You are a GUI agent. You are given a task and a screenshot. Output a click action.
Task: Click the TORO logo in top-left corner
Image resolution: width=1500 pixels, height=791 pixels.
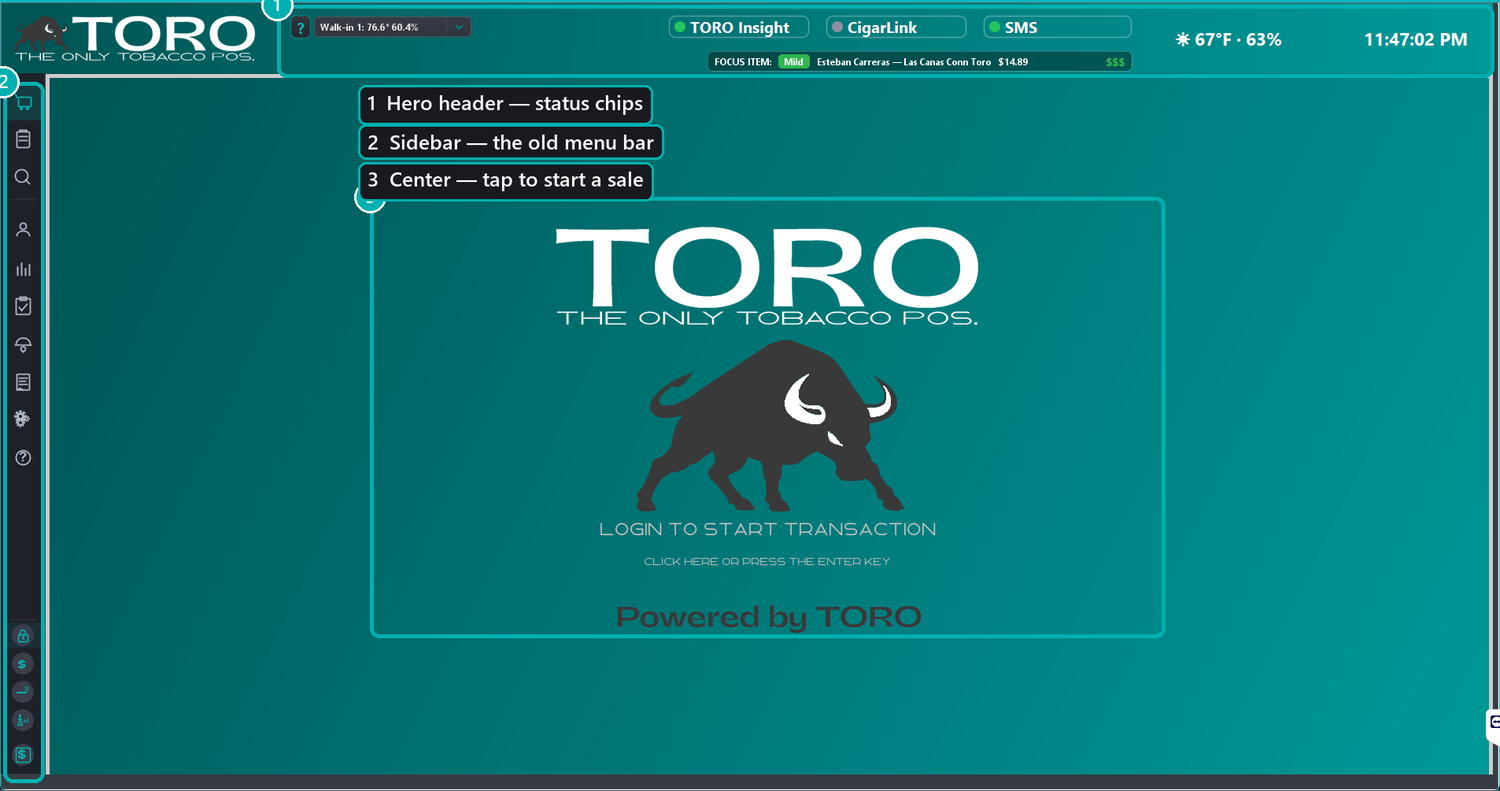(135, 38)
